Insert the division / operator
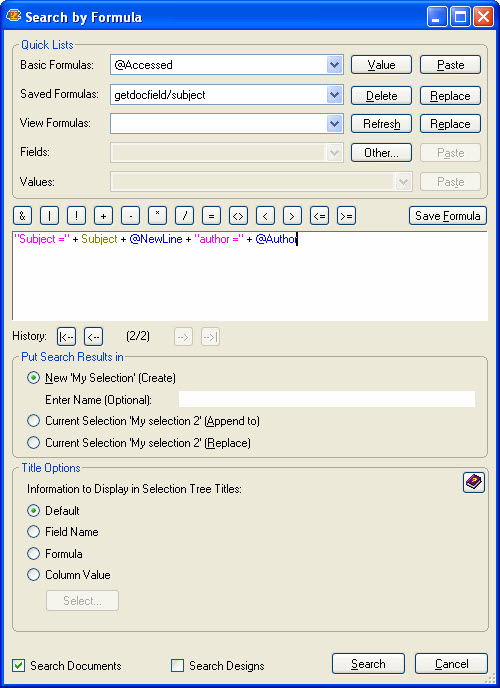The image size is (500, 688). tap(184, 215)
